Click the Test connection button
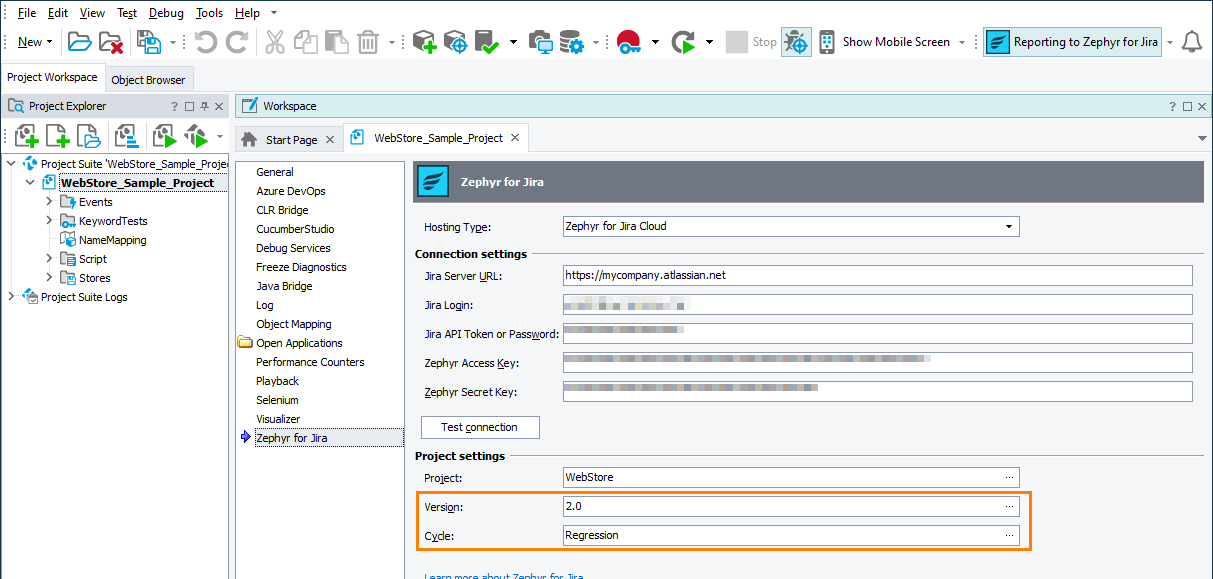 480,427
